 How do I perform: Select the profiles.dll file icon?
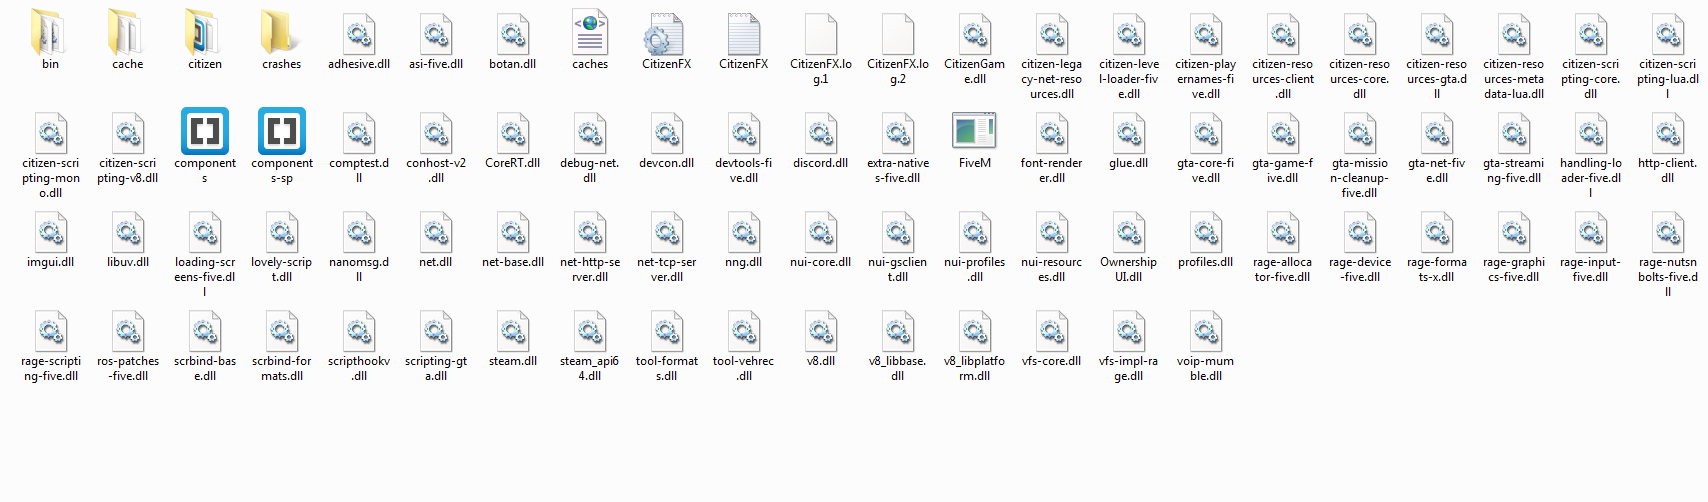tap(1206, 231)
